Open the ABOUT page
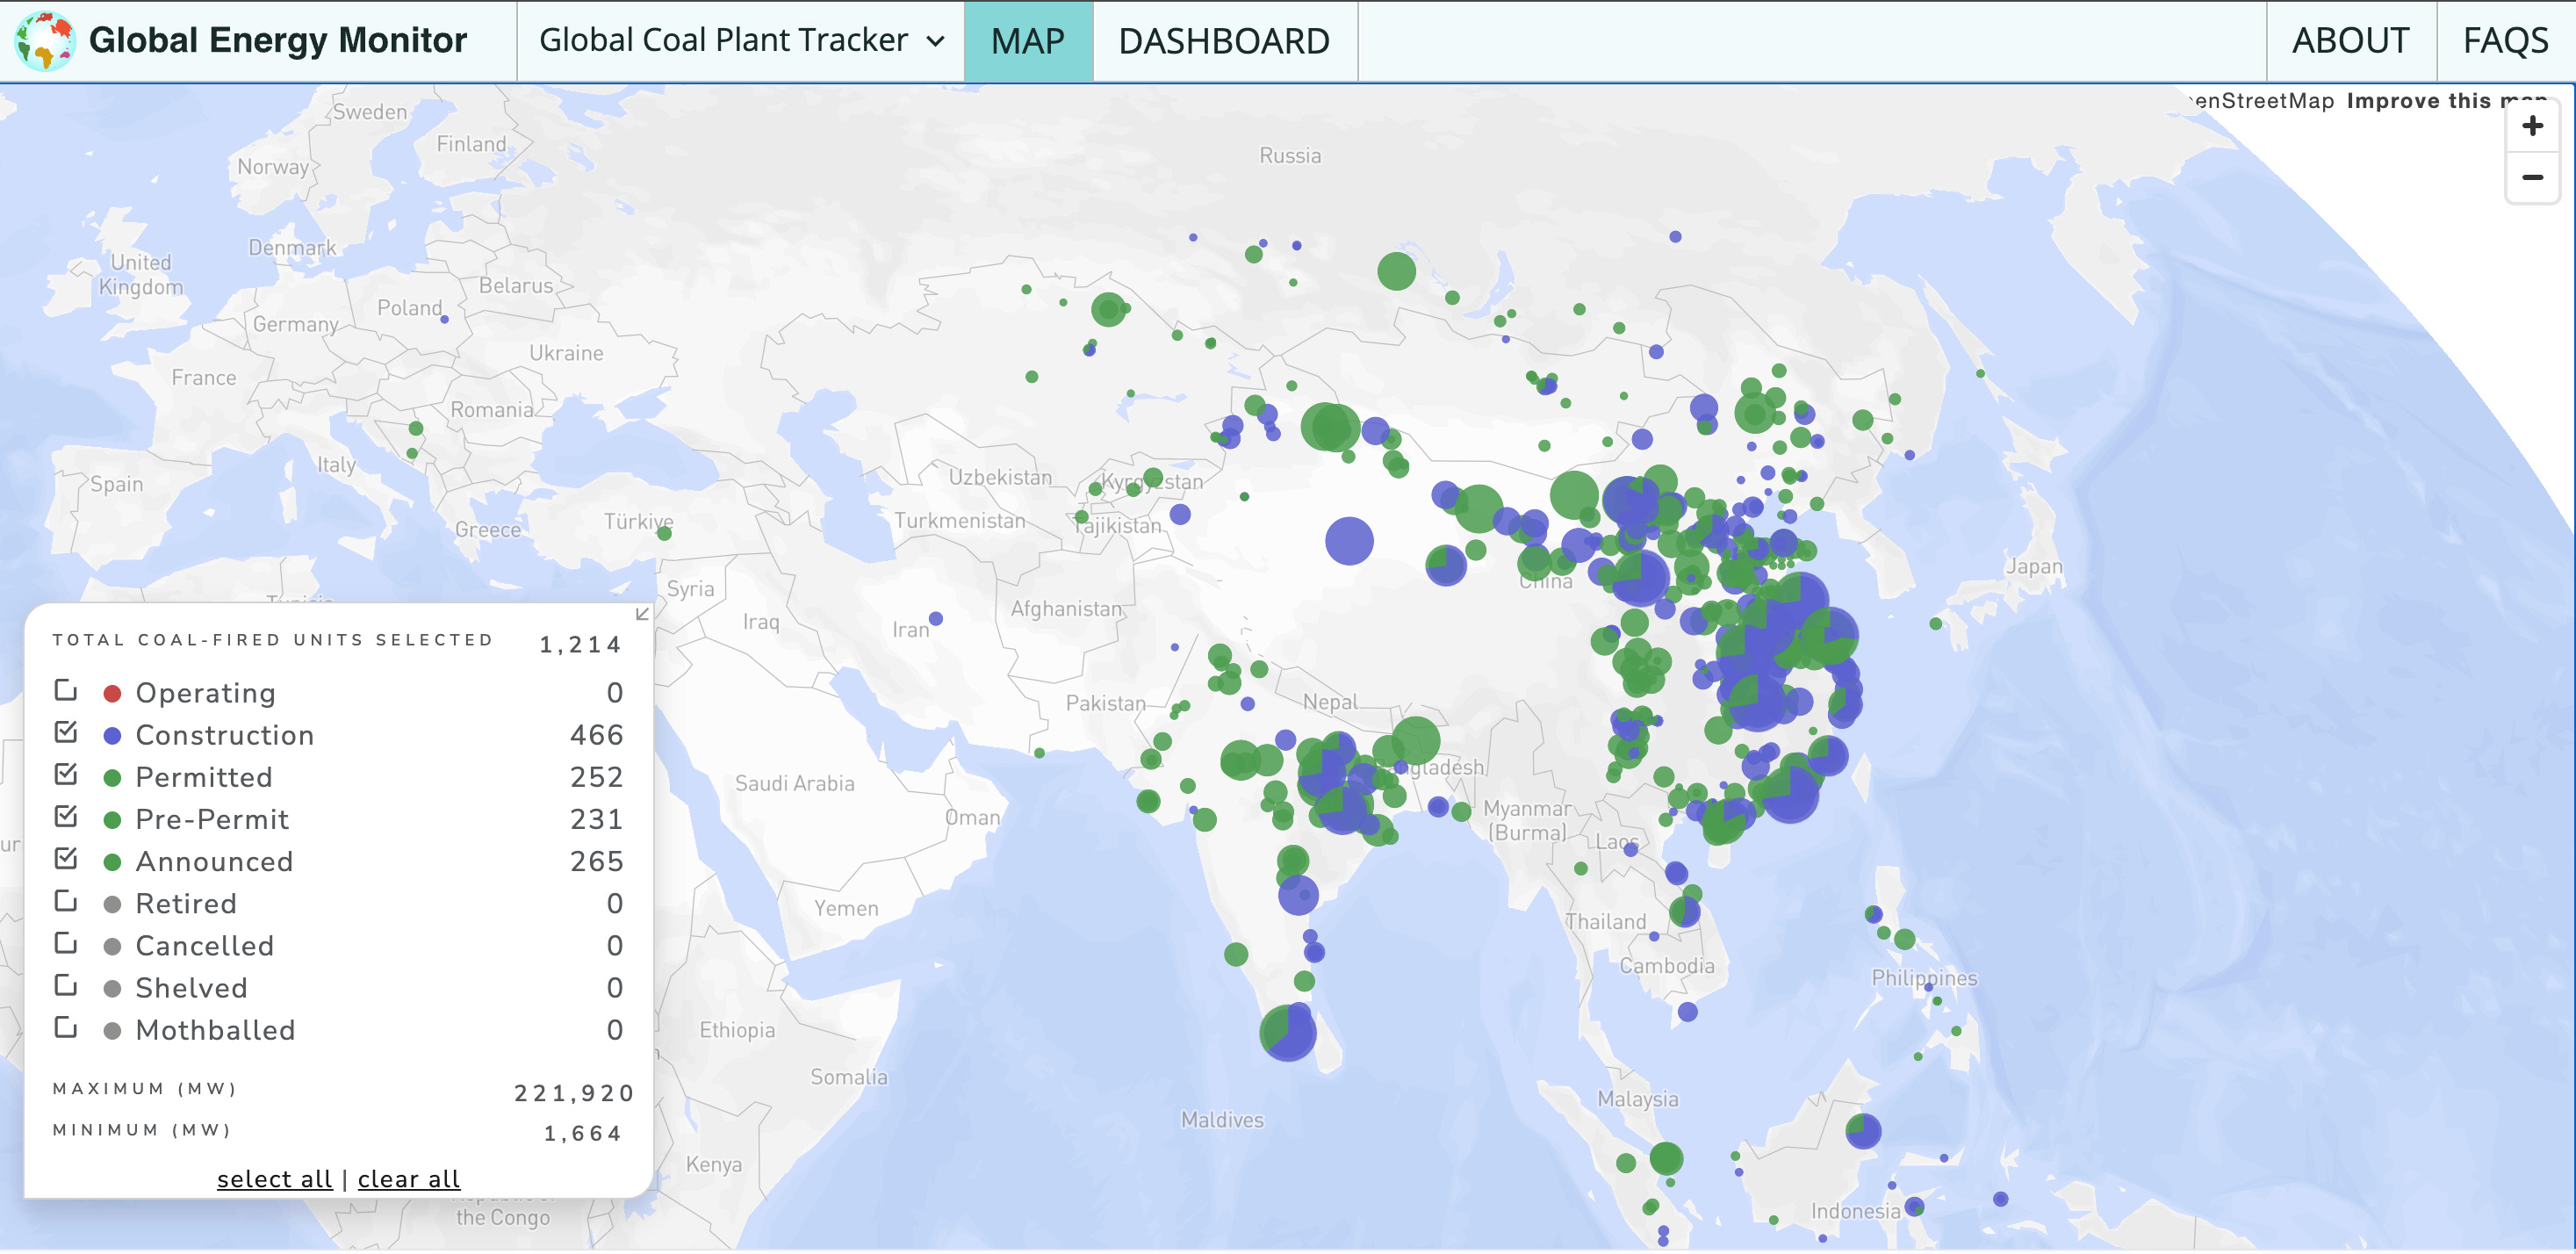Viewport: 2576px width, 1254px height. (x=2349, y=41)
